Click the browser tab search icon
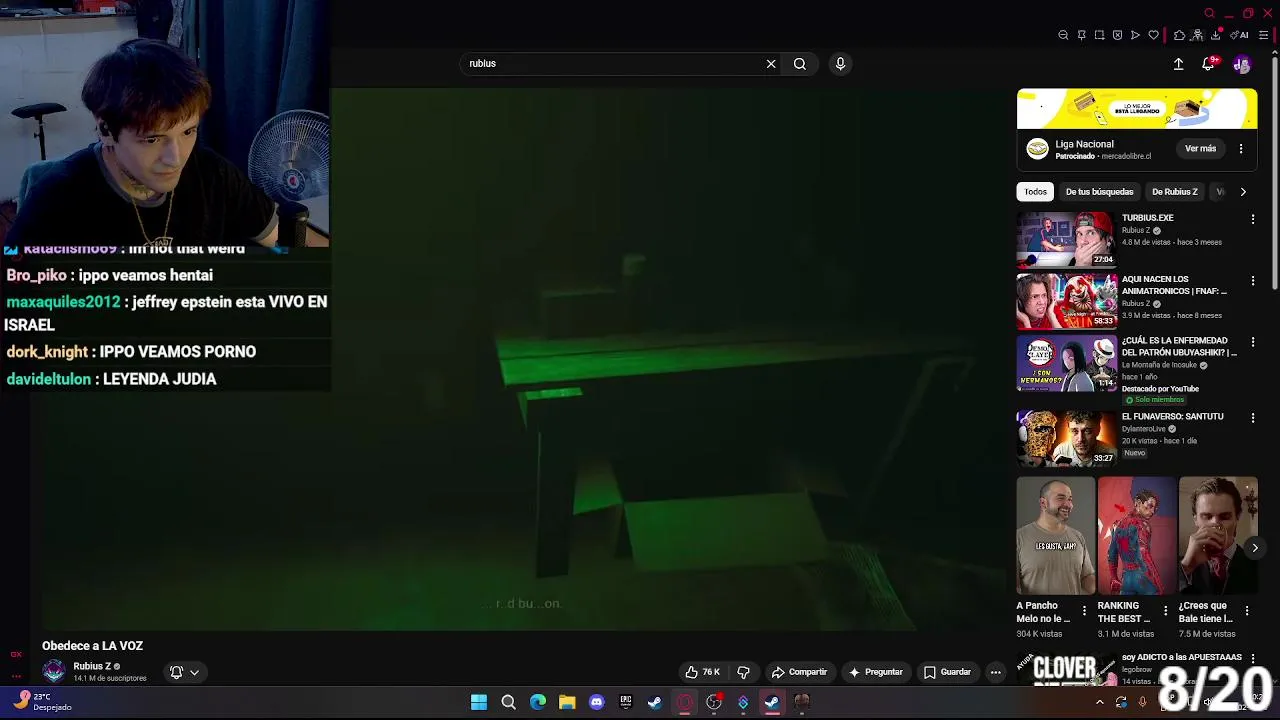Screen dimensions: 1280x720 pos(1209,13)
